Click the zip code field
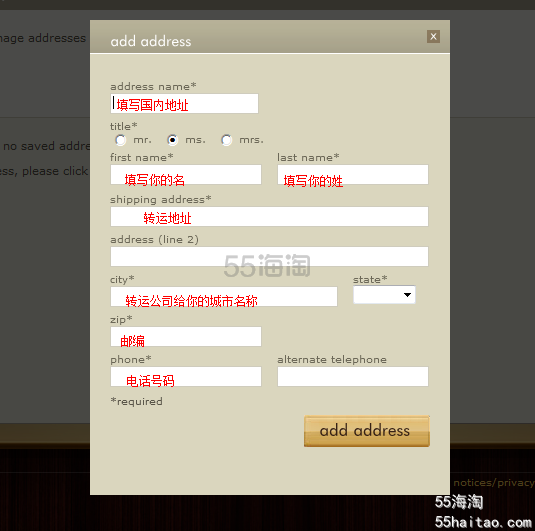The height and width of the screenshot is (531, 535). point(186,336)
